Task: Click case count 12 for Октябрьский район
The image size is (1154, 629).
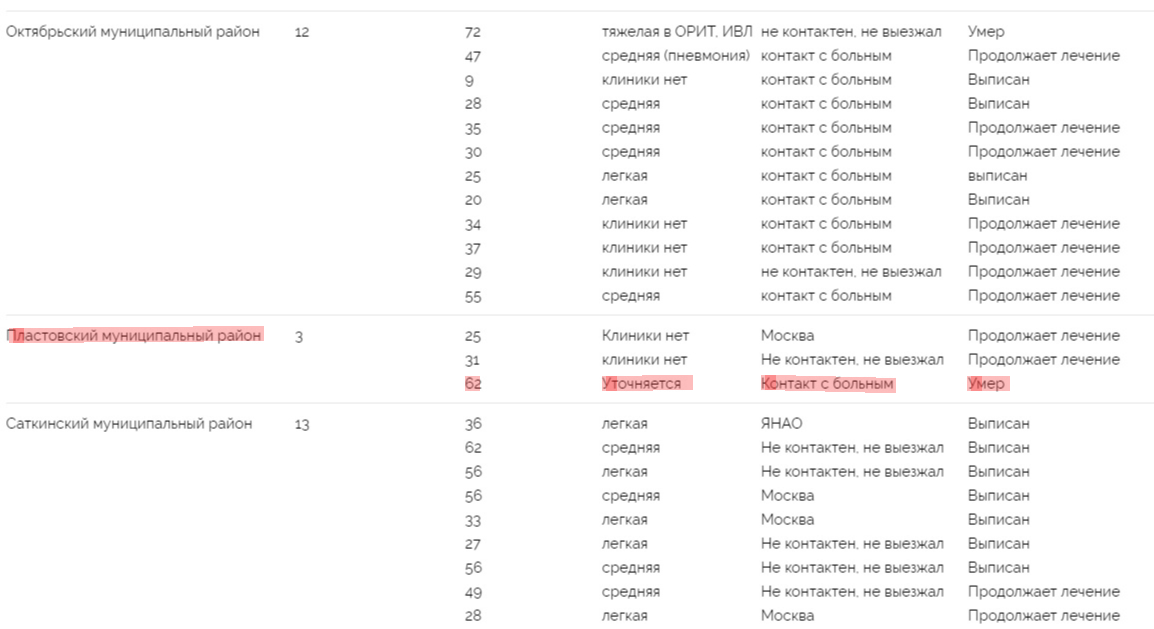Action: pyautogui.click(x=302, y=32)
